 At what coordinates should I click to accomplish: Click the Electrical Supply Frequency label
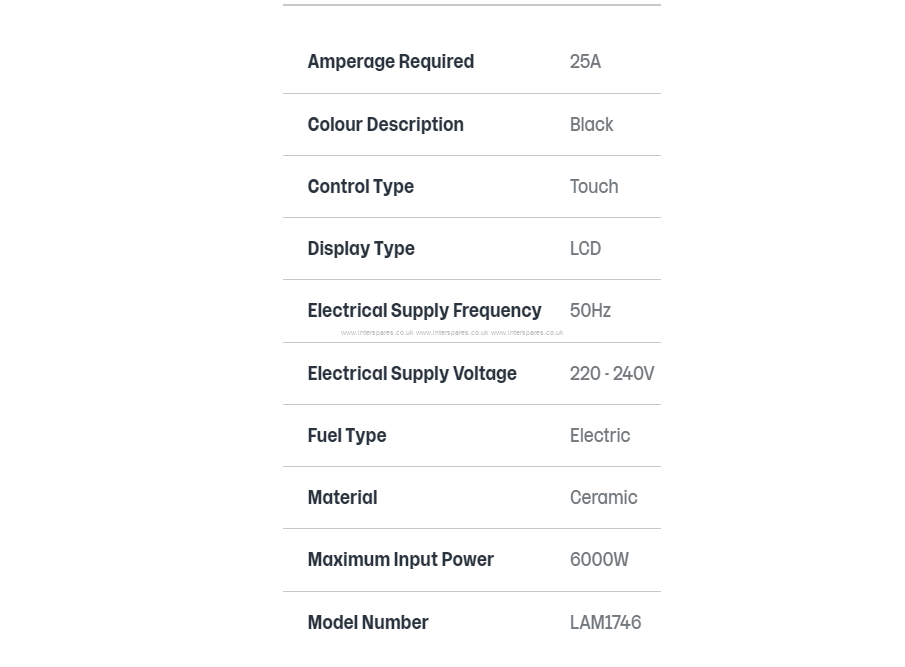(424, 311)
